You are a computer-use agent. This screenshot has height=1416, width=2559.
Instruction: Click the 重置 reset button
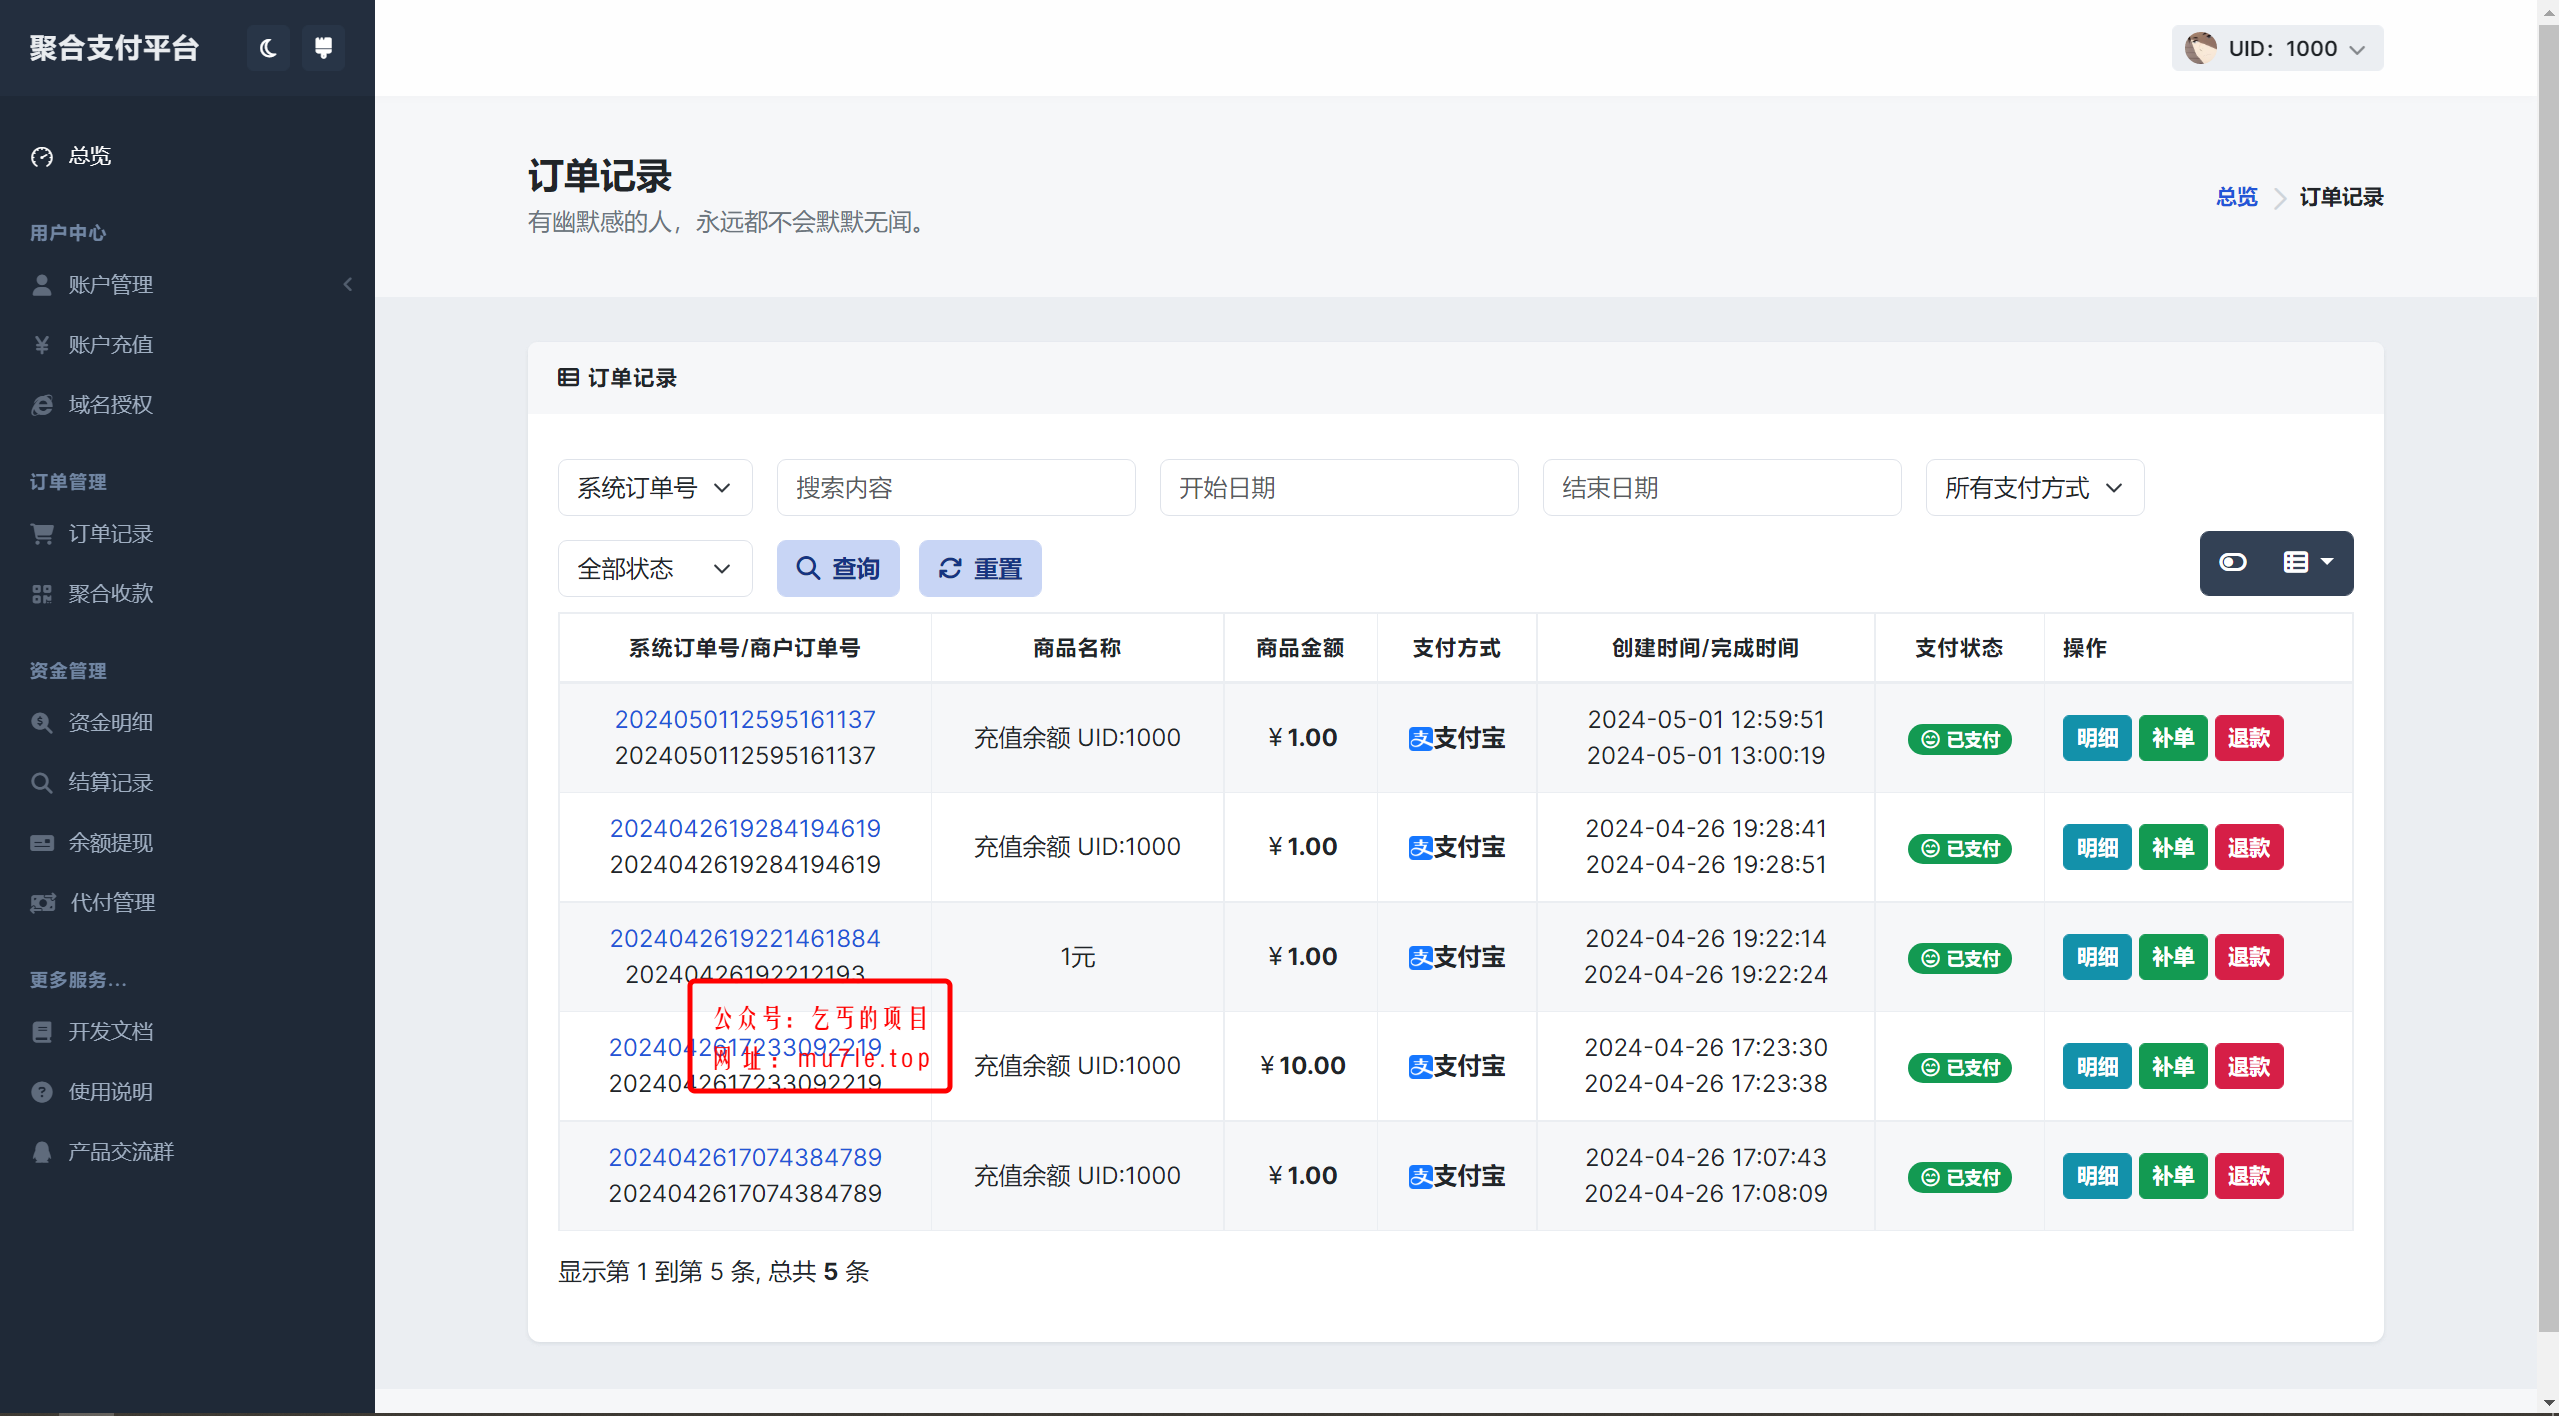[980, 569]
